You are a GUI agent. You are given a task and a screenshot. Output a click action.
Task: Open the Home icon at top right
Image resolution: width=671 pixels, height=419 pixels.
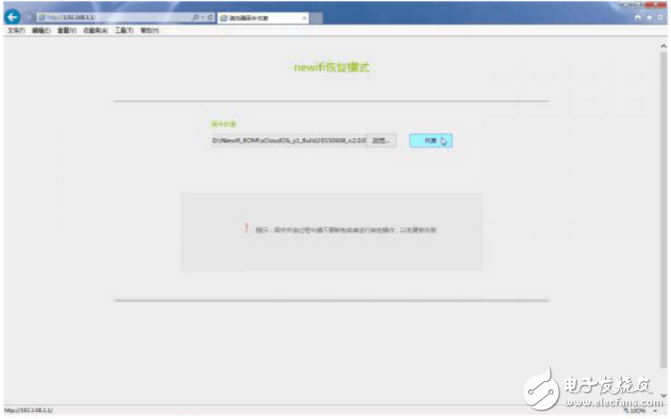638,18
